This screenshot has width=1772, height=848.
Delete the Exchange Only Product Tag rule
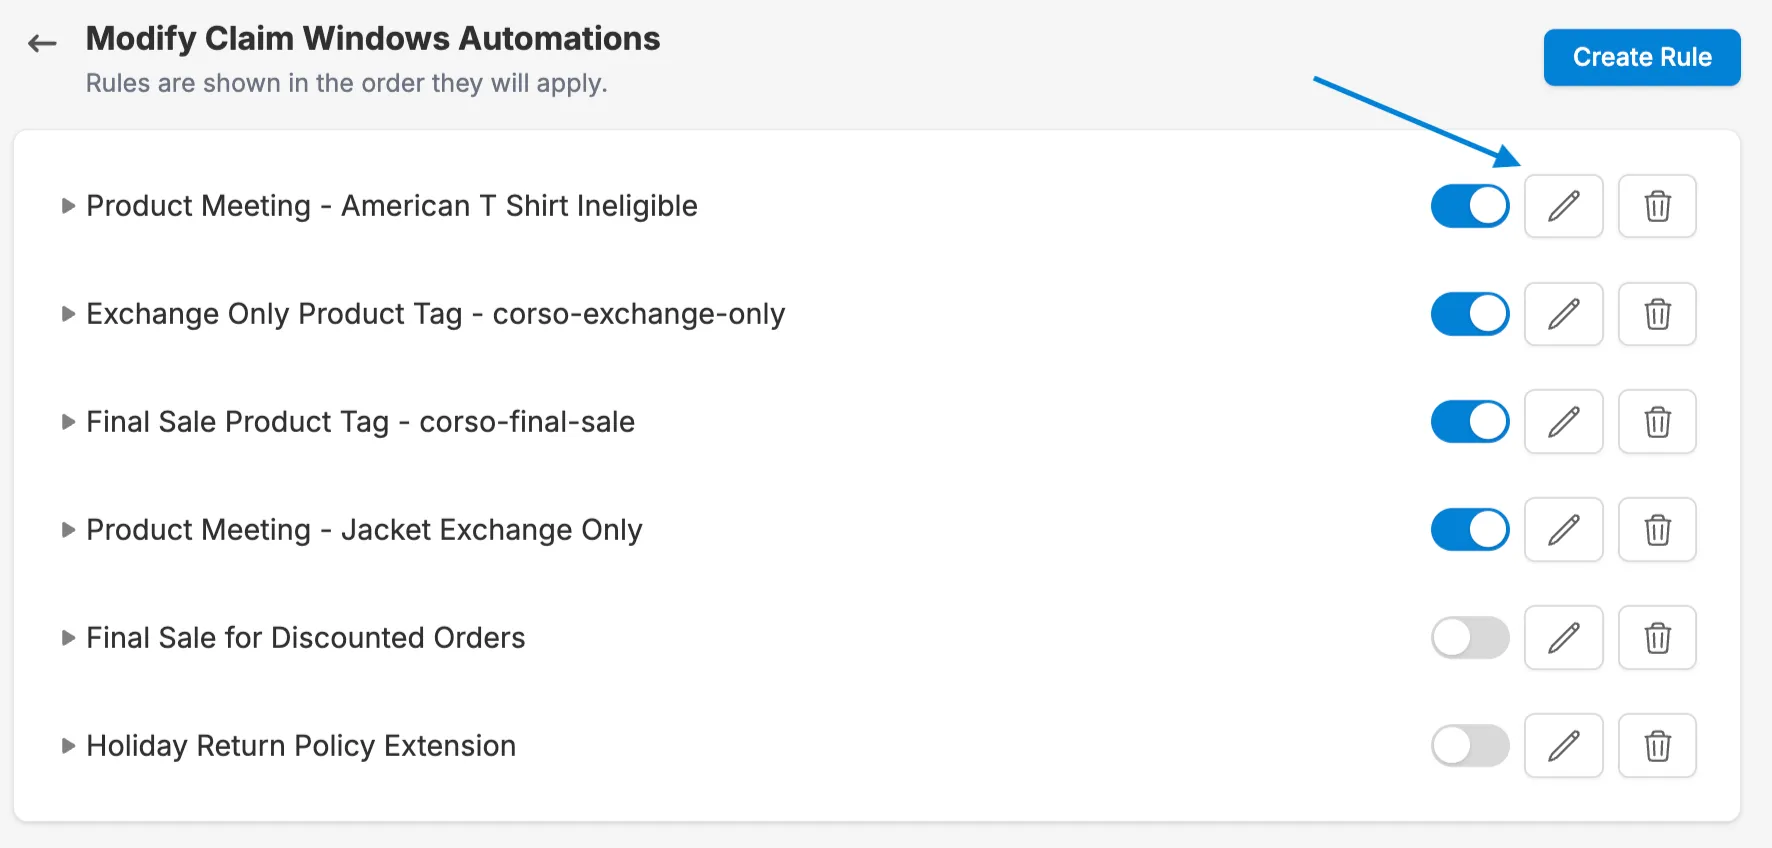pyautogui.click(x=1656, y=313)
